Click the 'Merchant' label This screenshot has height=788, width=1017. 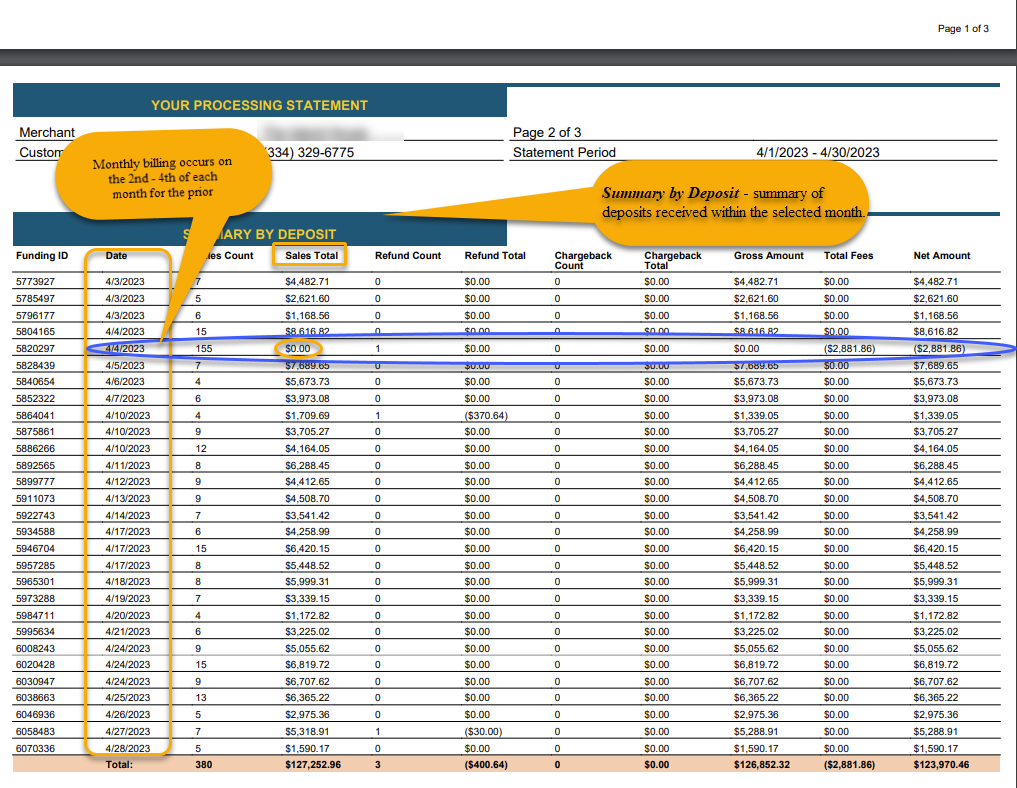47,132
